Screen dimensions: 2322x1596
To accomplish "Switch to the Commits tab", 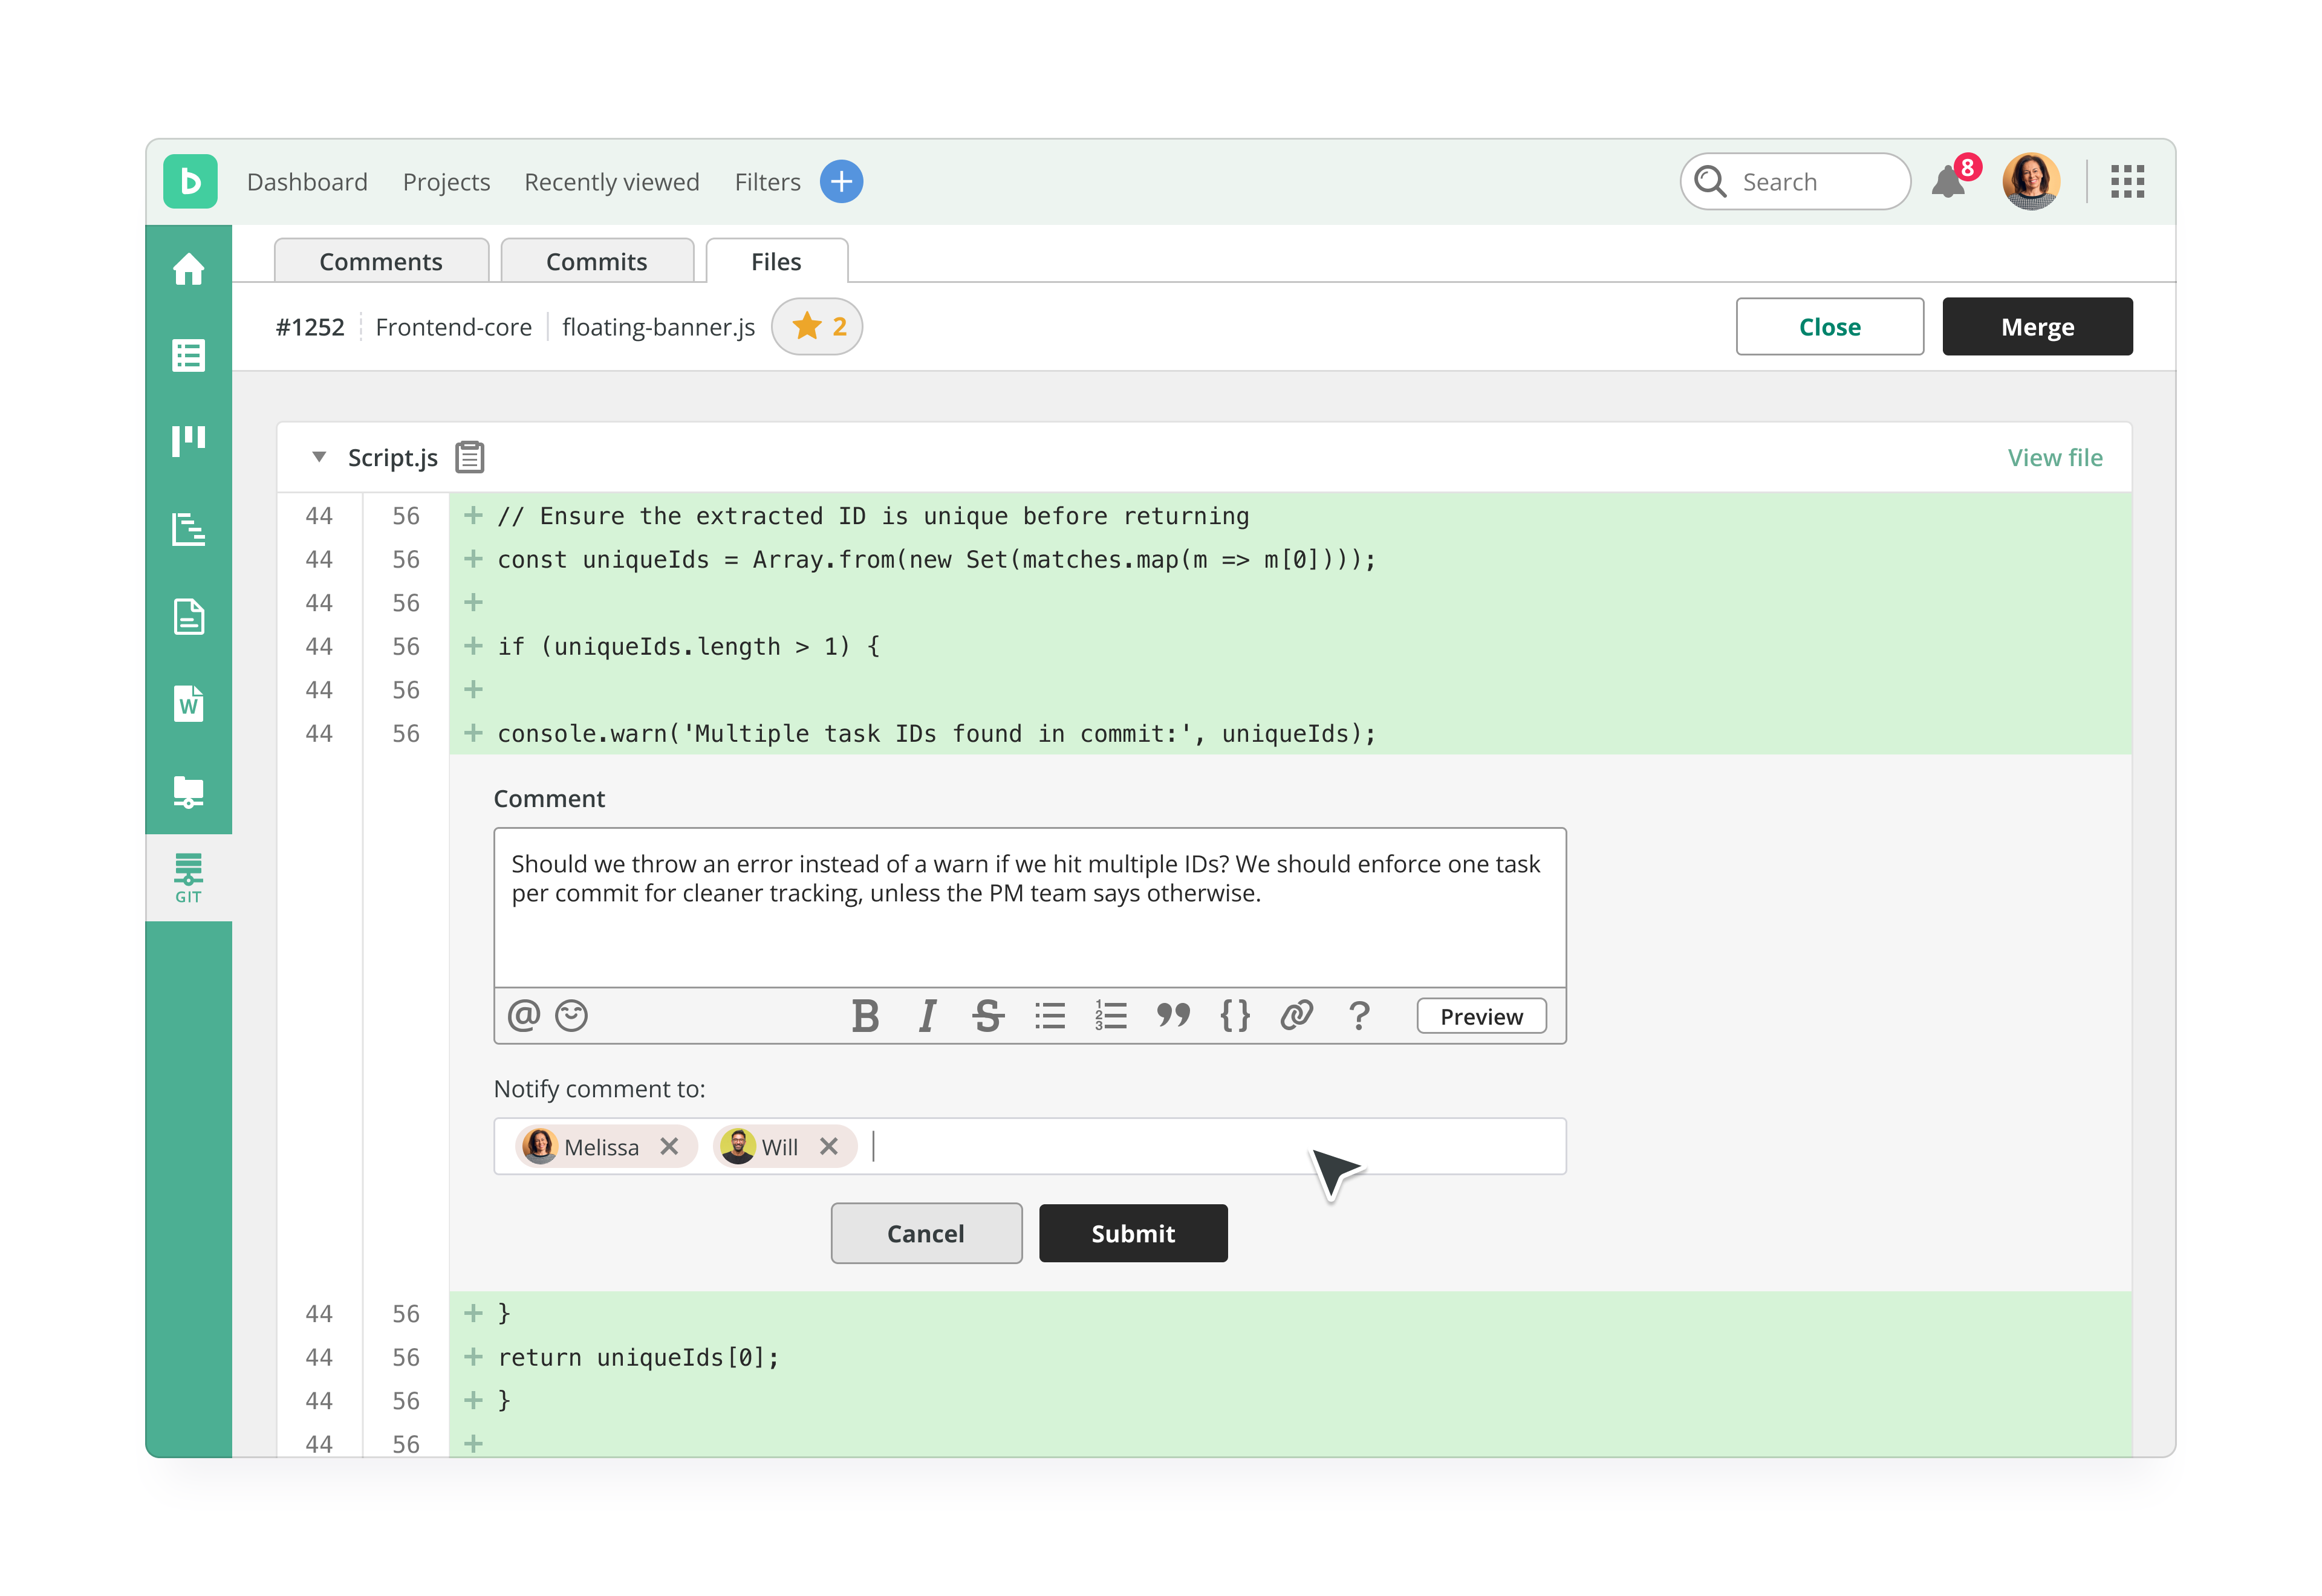I will click(597, 262).
